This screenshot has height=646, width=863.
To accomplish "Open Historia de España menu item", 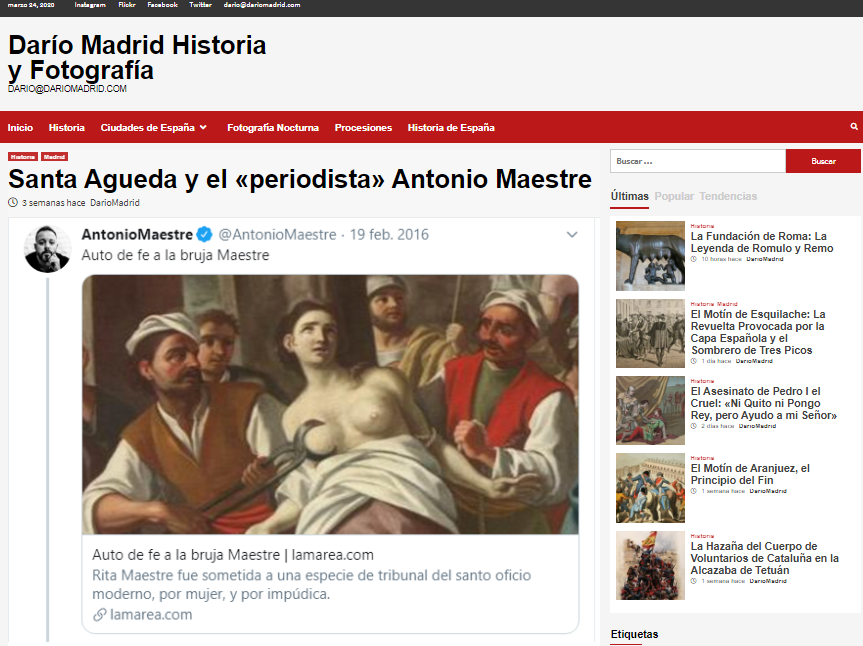I will 451,128.
